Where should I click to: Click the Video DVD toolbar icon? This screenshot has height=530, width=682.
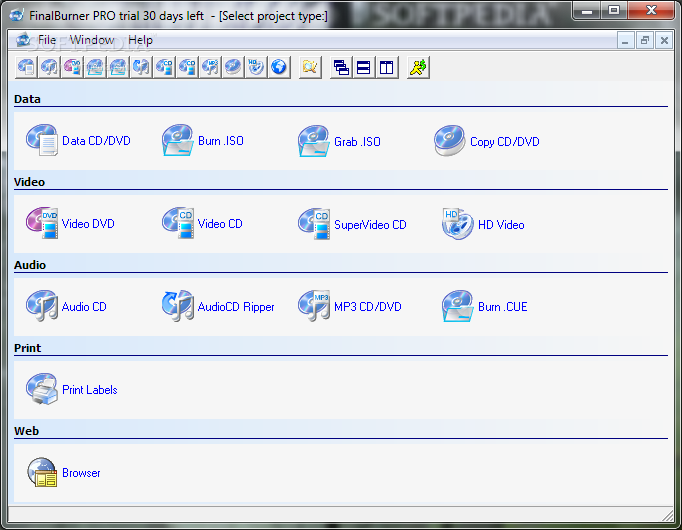point(72,67)
